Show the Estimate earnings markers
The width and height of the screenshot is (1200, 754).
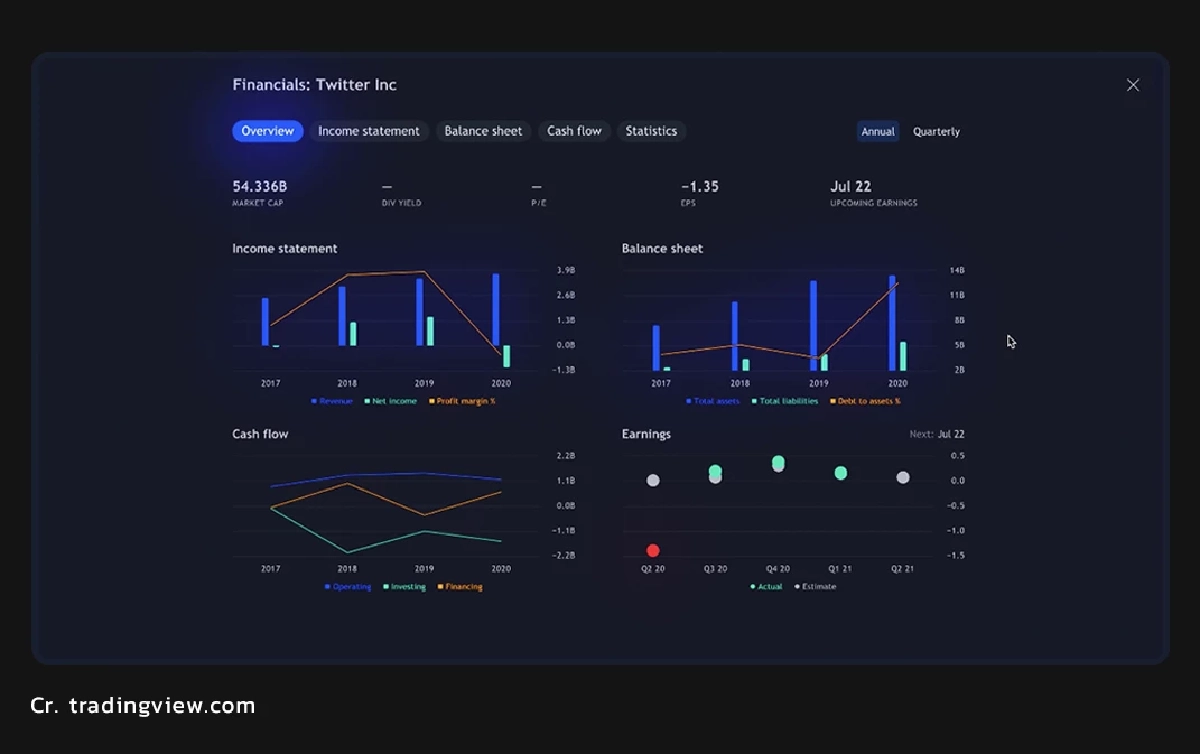pos(815,586)
